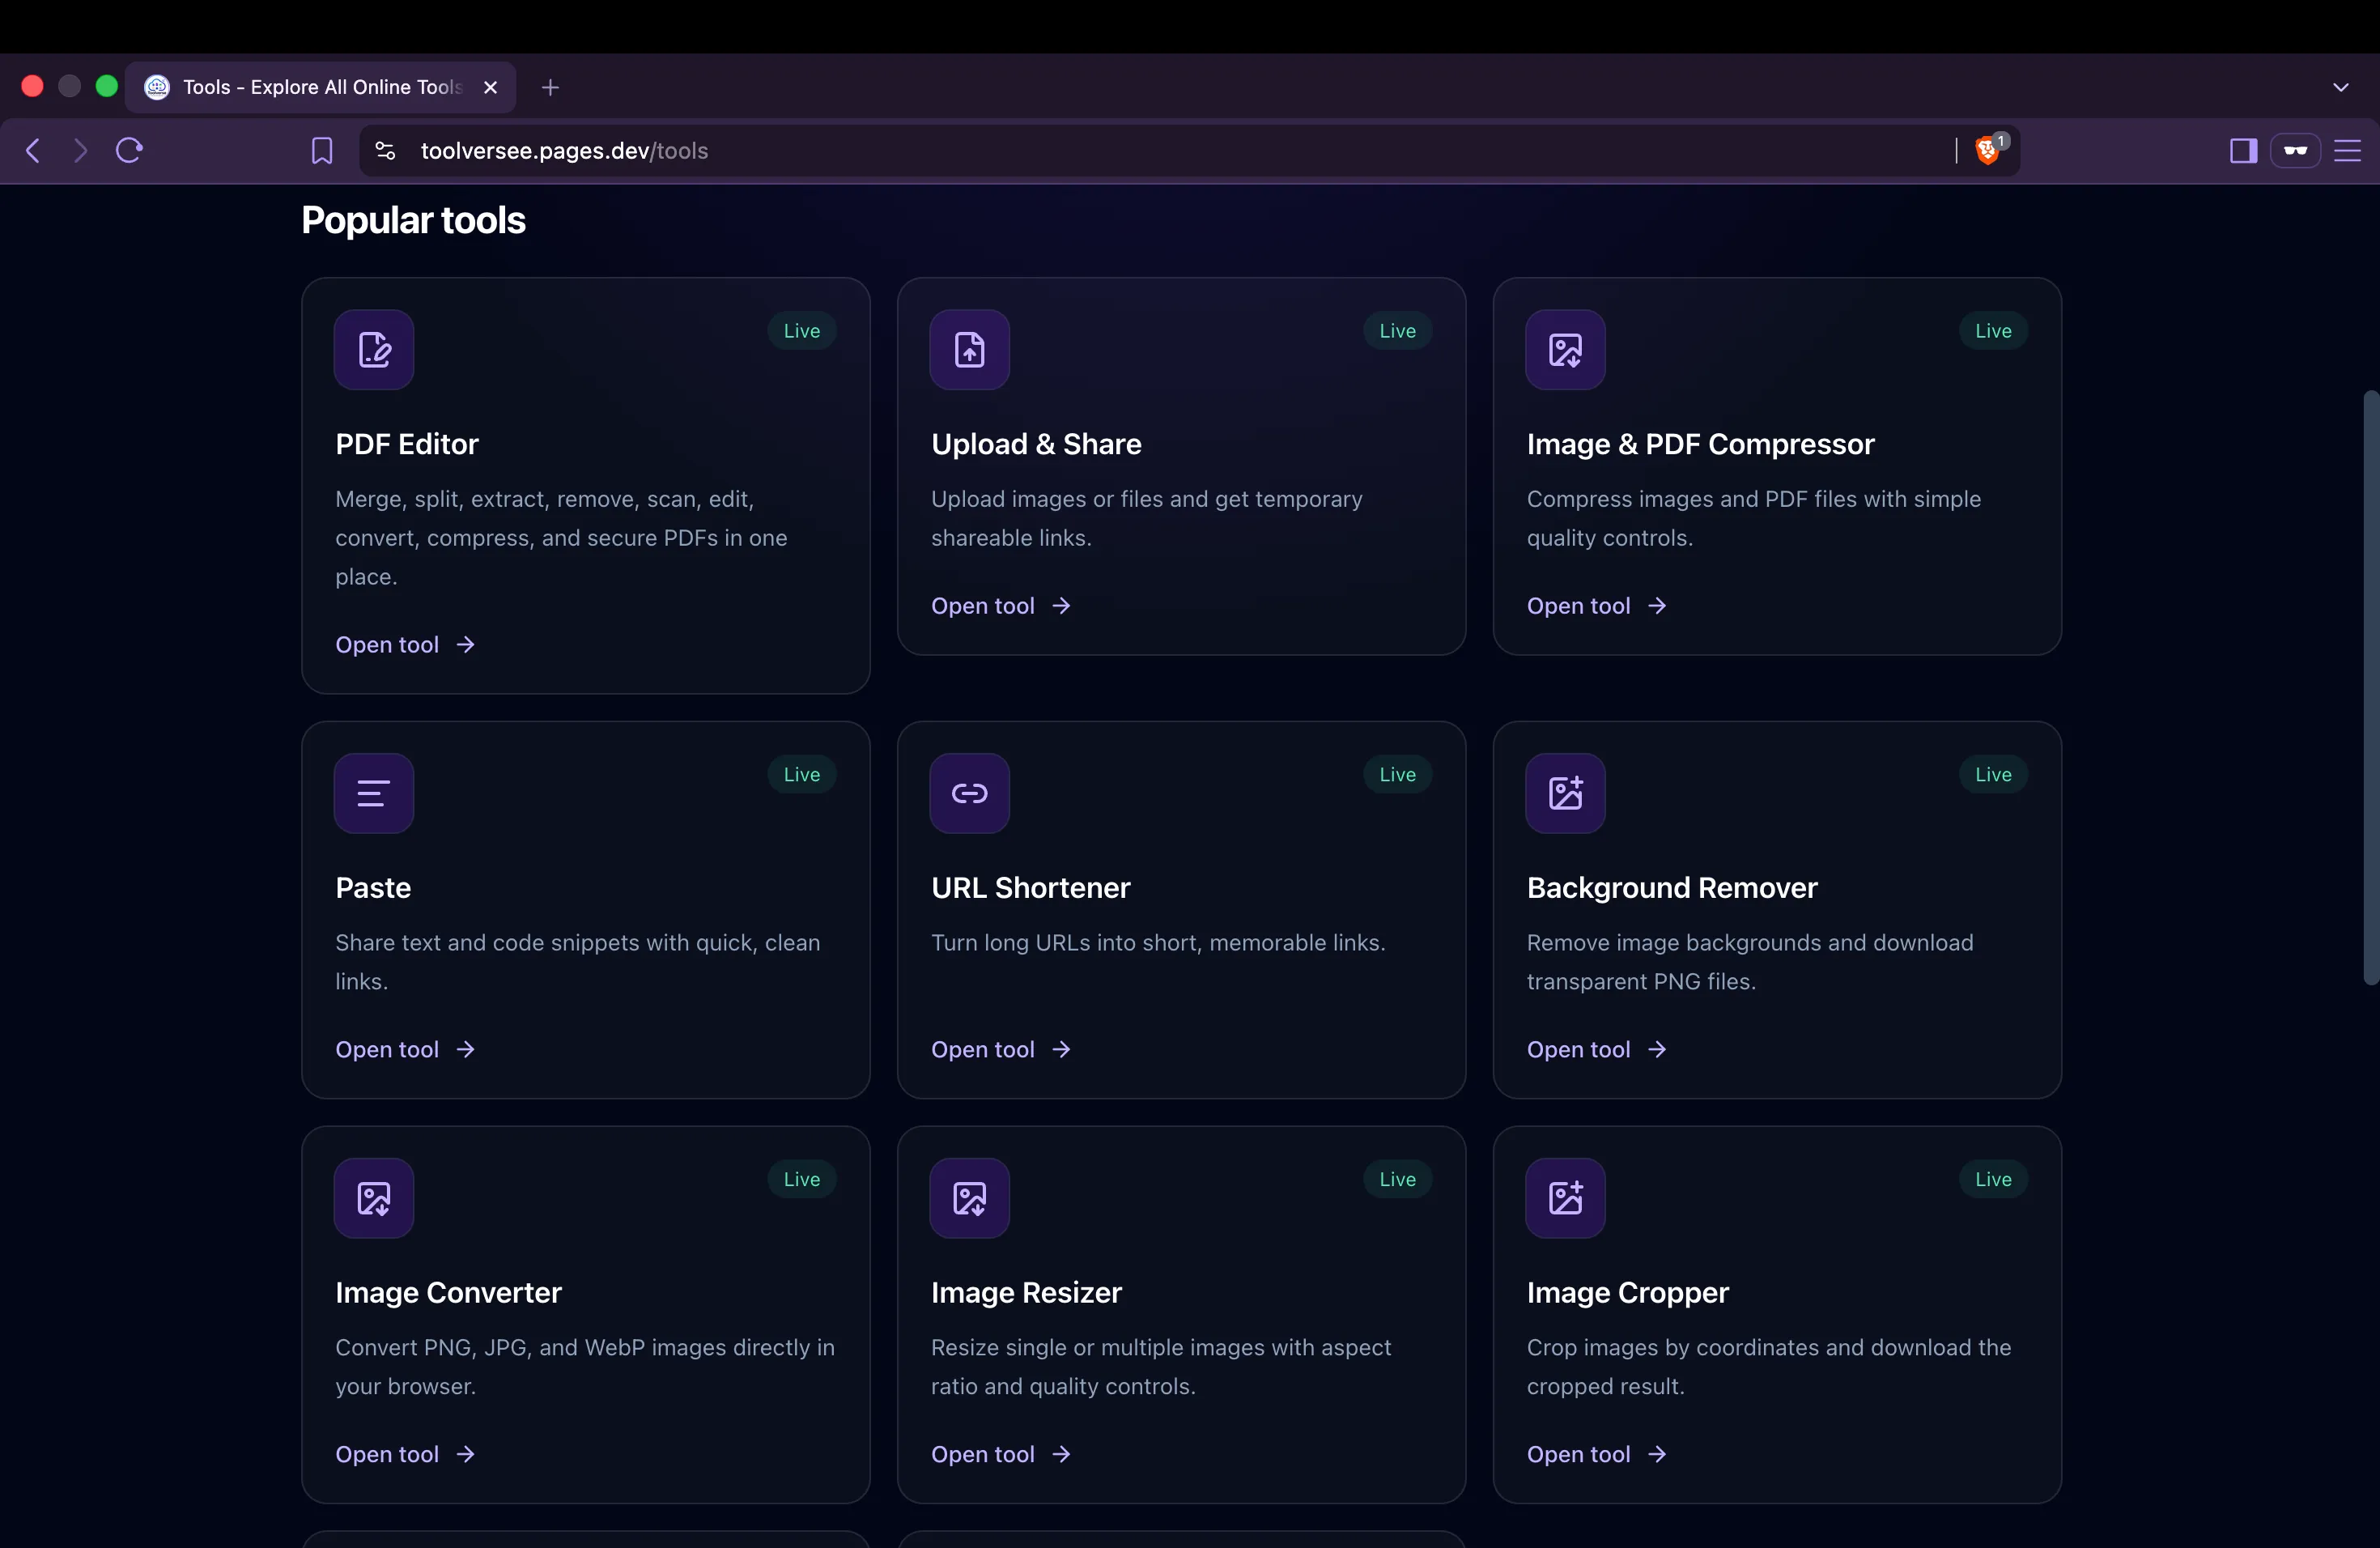The image size is (2380, 1548).
Task: View site information in address bar
Action: [385, 151]
